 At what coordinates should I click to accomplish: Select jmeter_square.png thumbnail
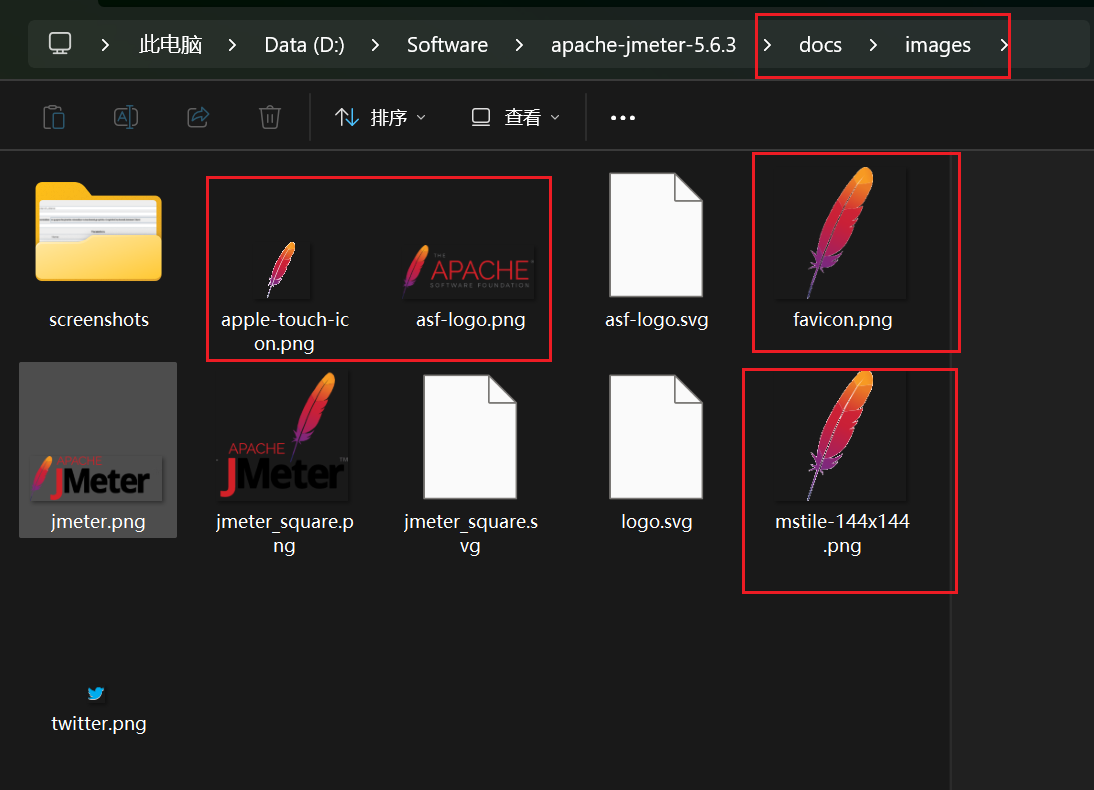283,436
